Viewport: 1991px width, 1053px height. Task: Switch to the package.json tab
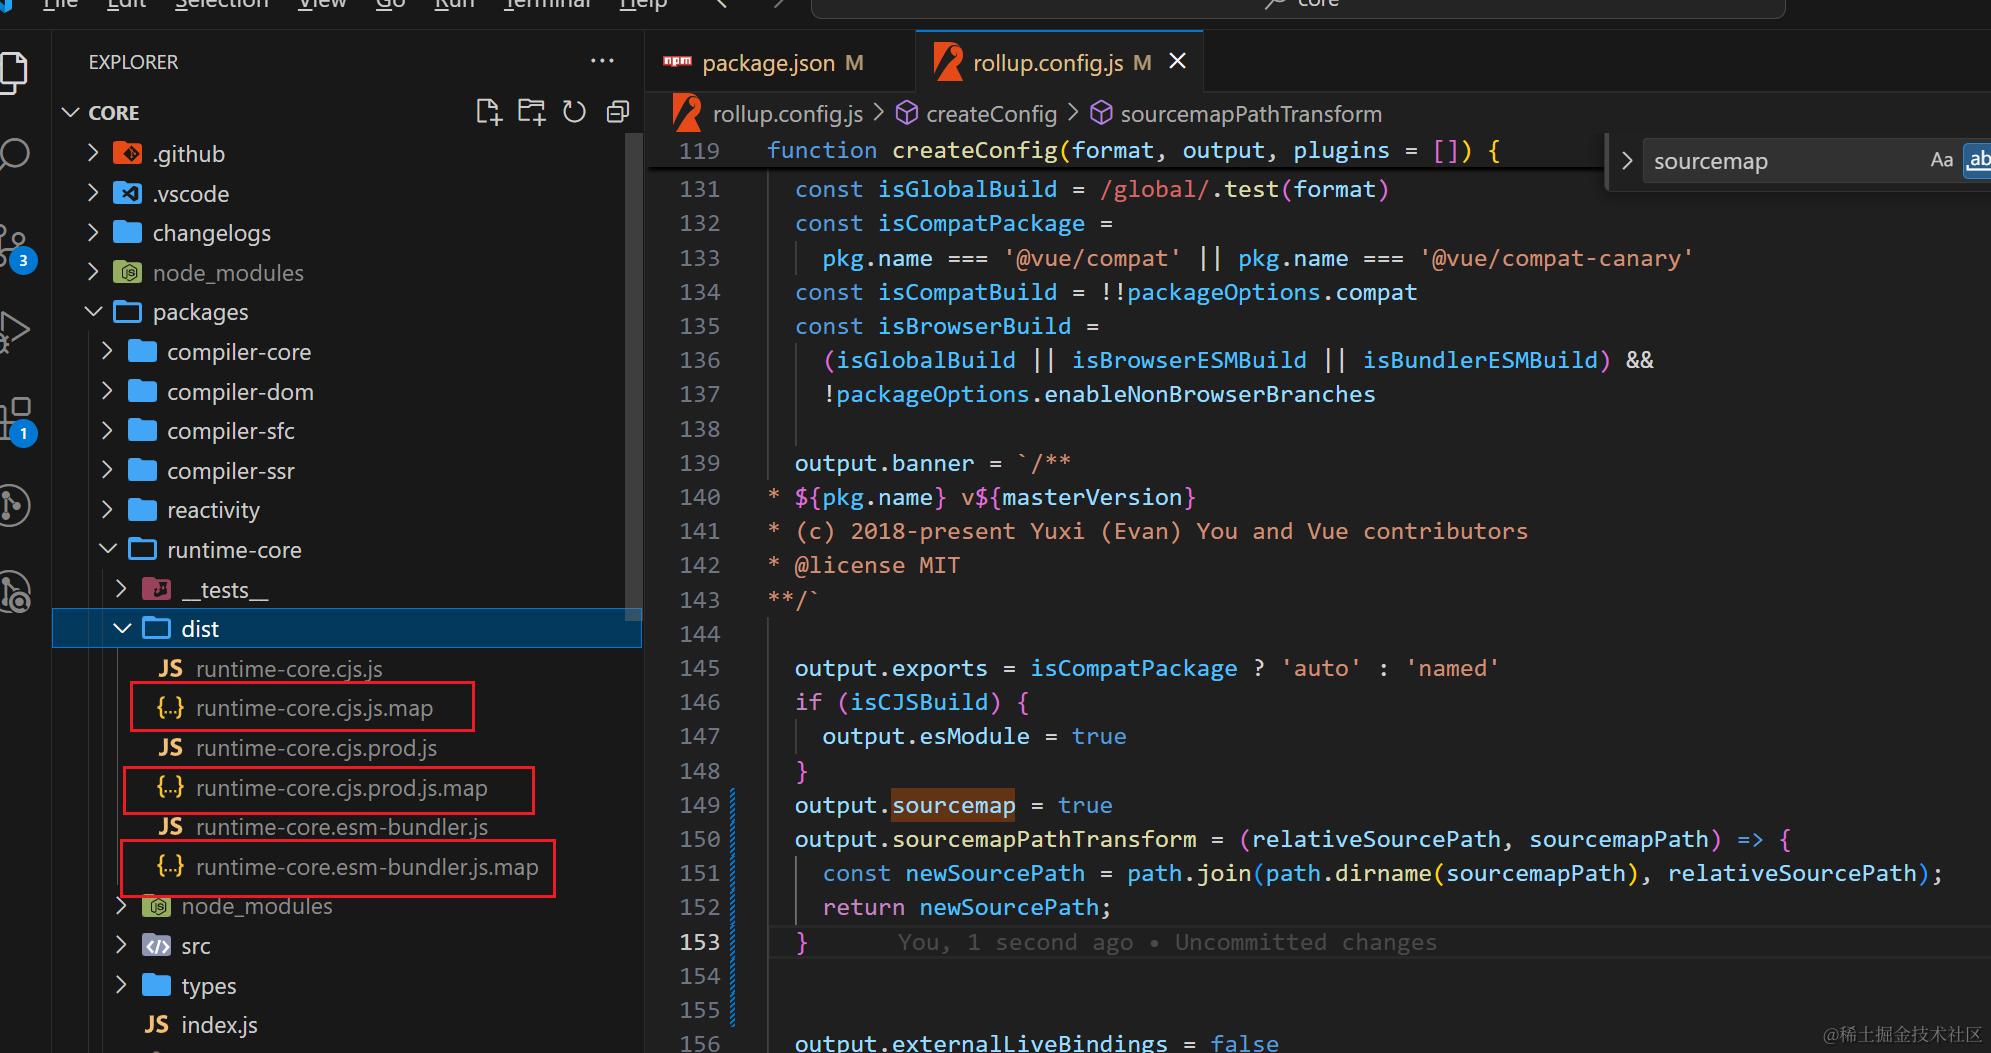[780, 62]
